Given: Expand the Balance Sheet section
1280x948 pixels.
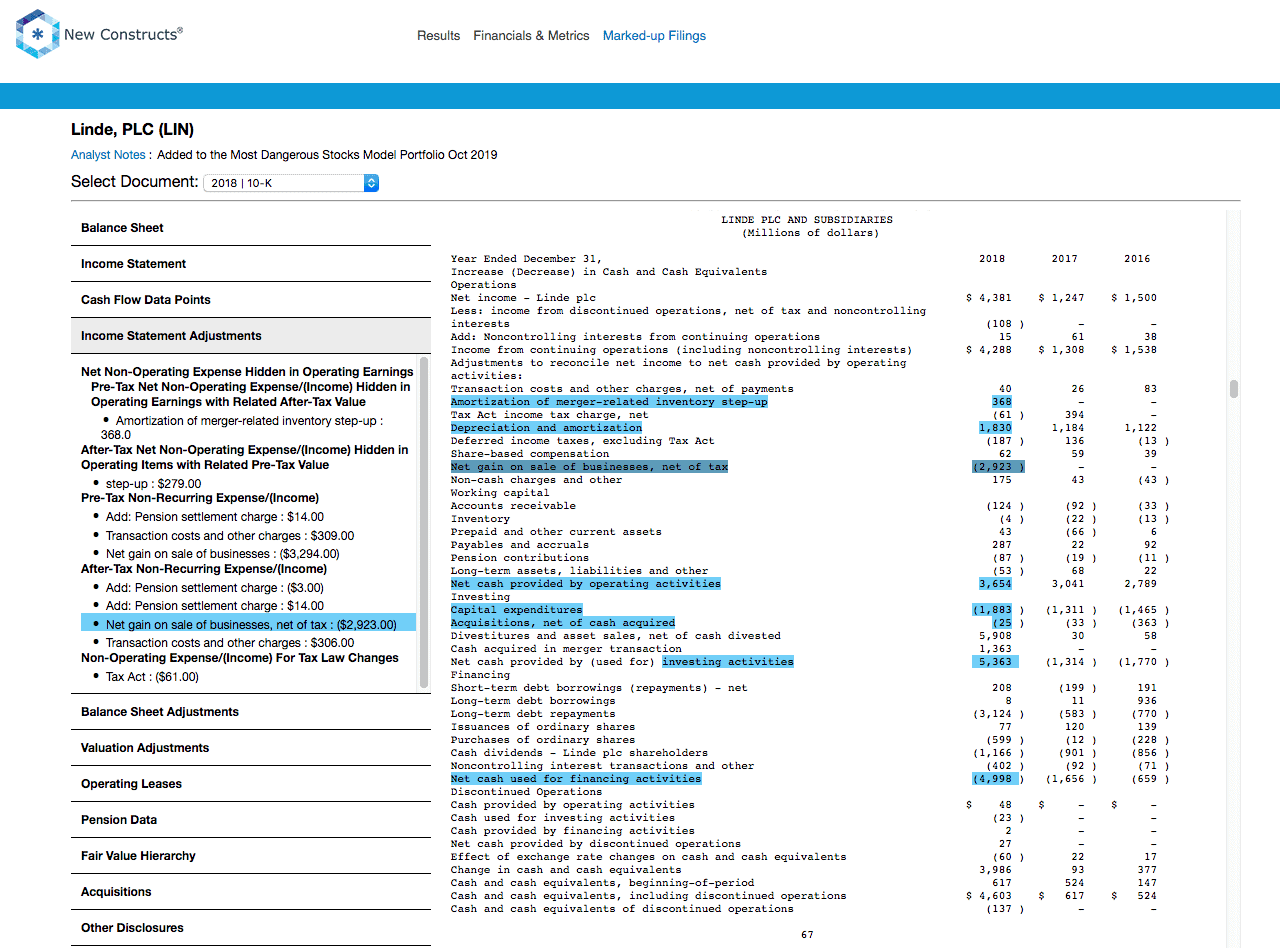Looking at the screenshot, I should coord(251,228).
